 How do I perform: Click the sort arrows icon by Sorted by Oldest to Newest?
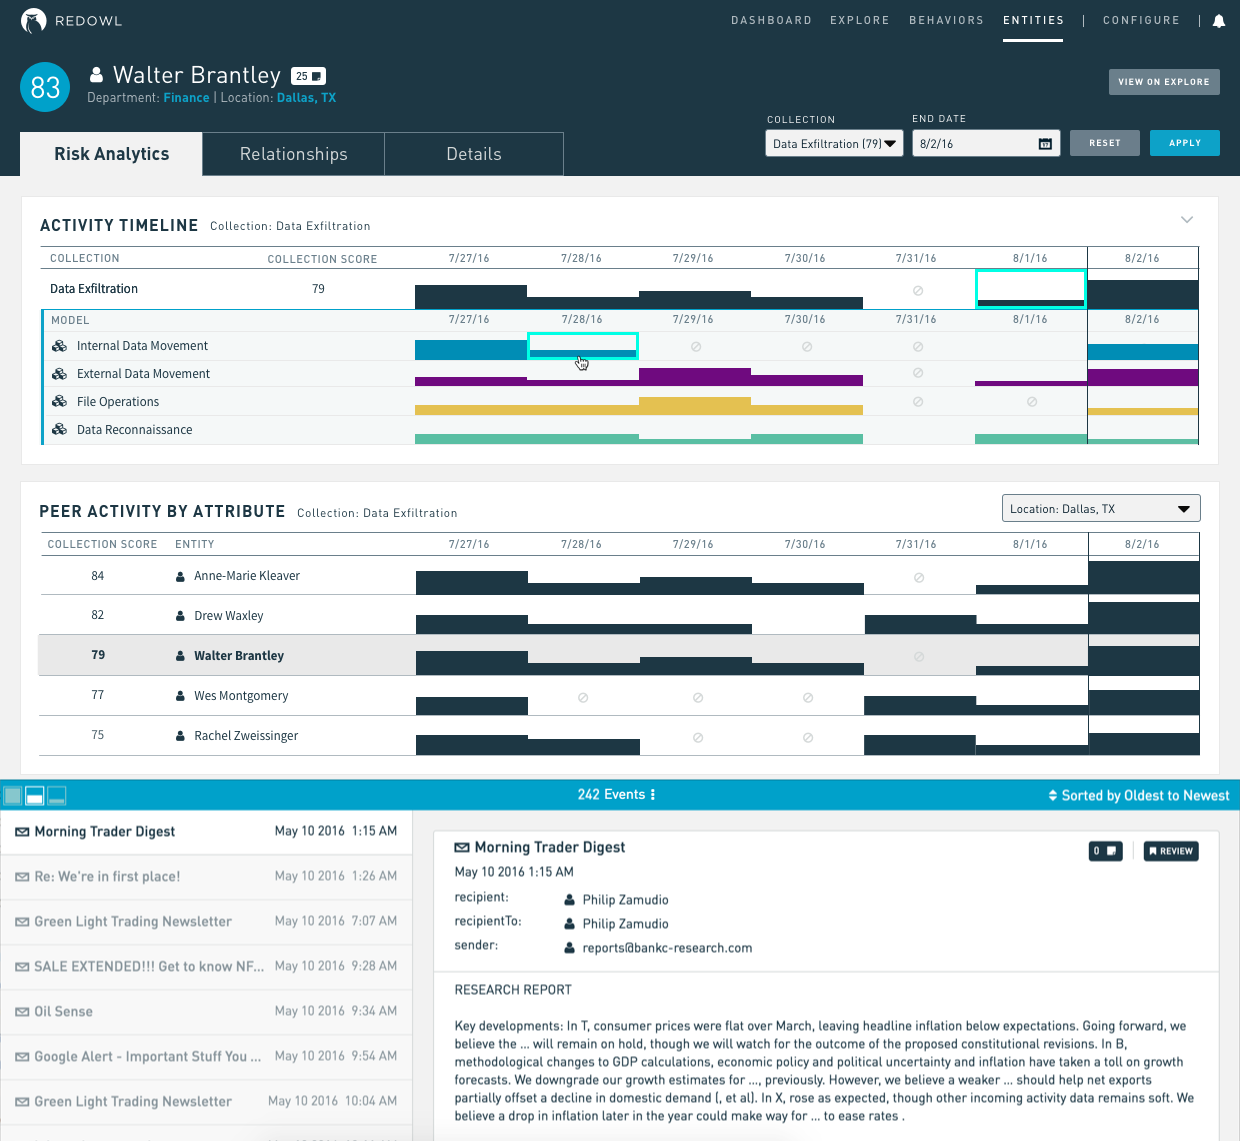pyautogui.click(x=1053, y=796)
